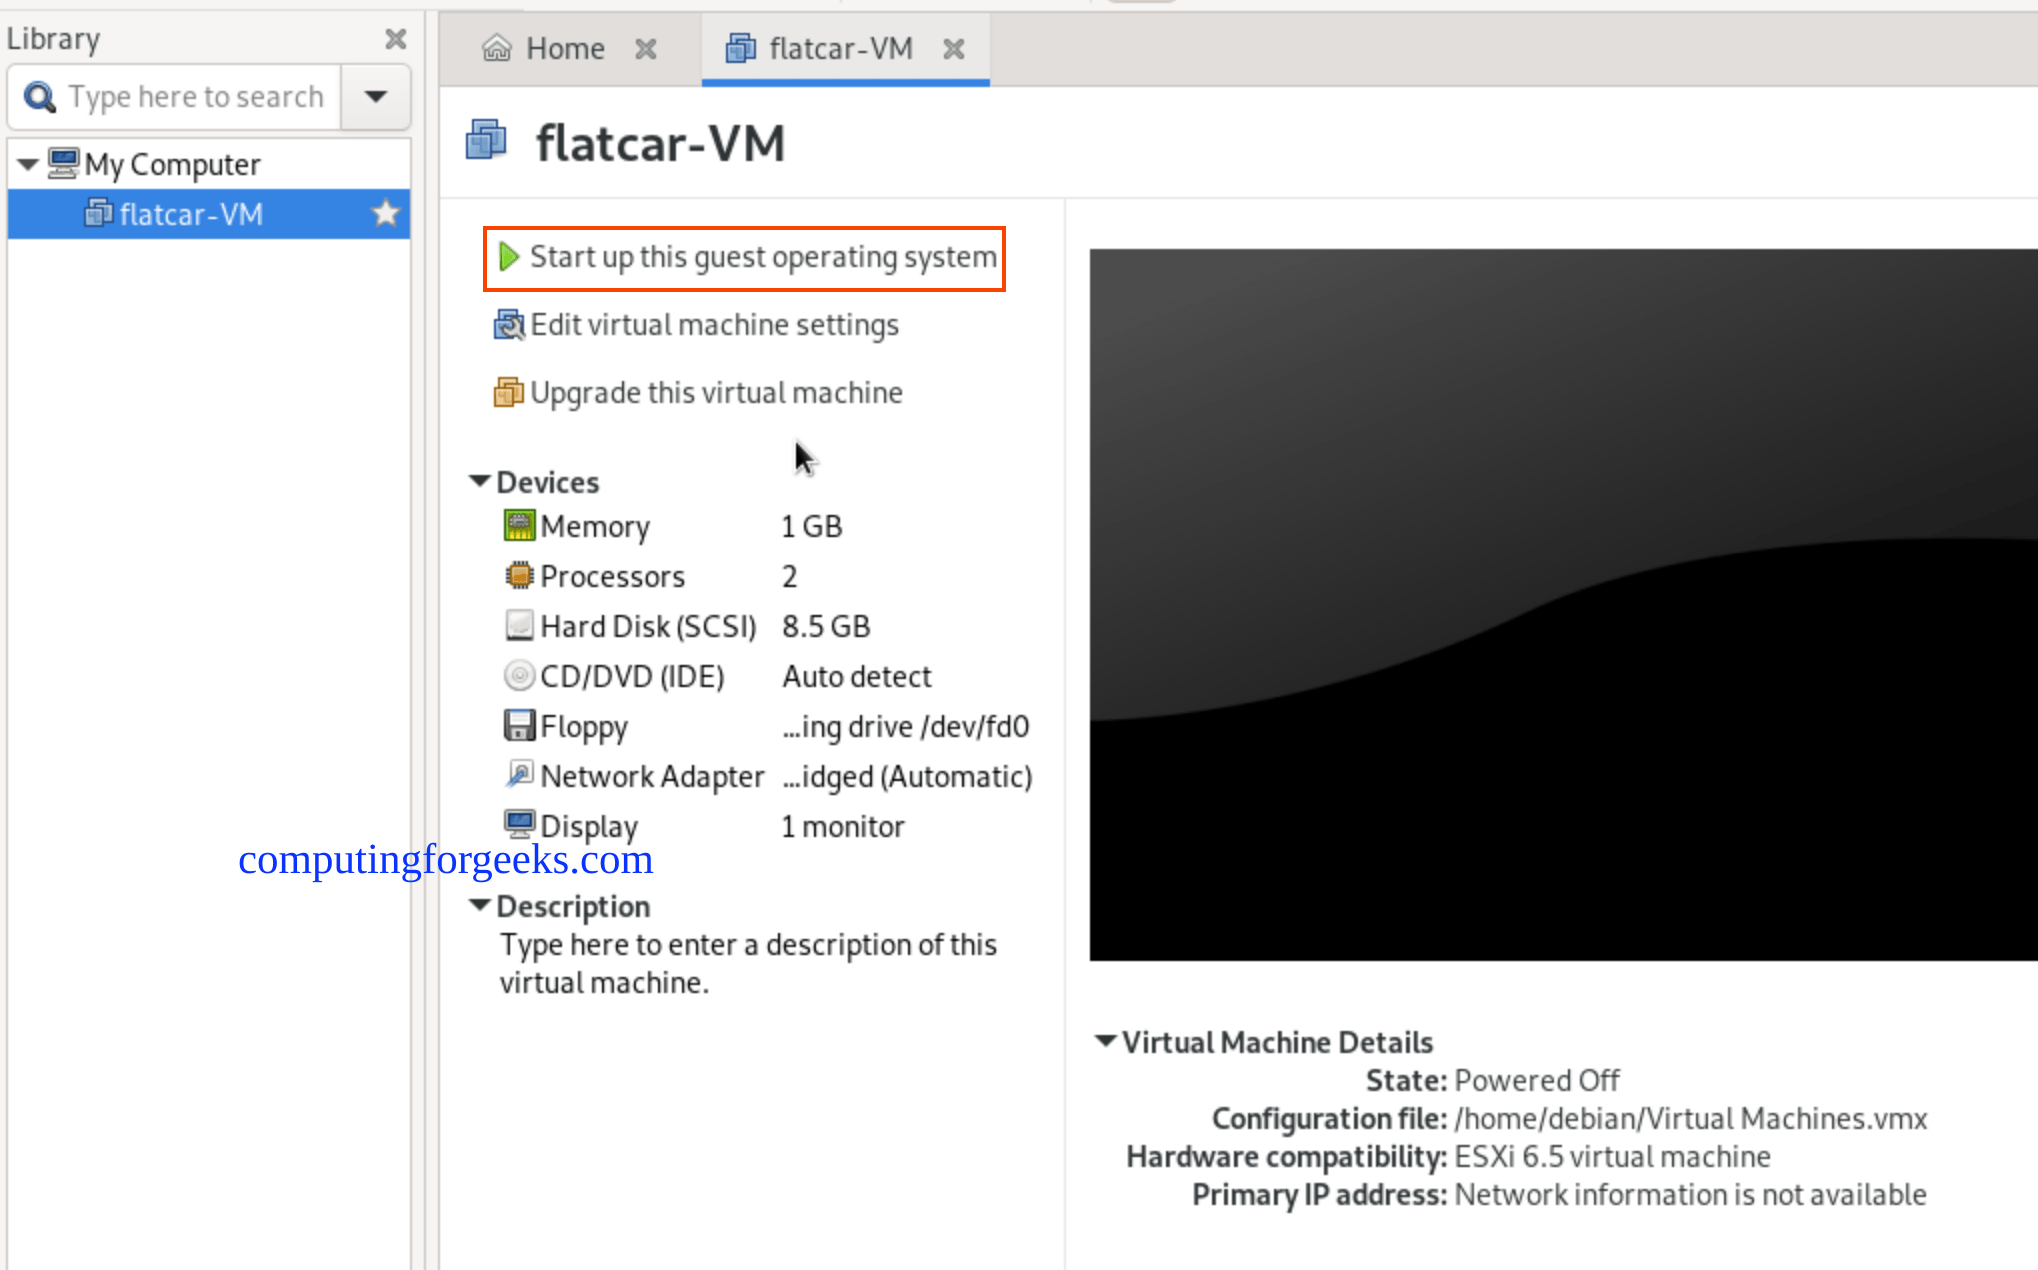The height and width of the screenshot is (1270, 2038).
Task: Collapse the My Computer tree node
Action: click(x=27, y=163)
